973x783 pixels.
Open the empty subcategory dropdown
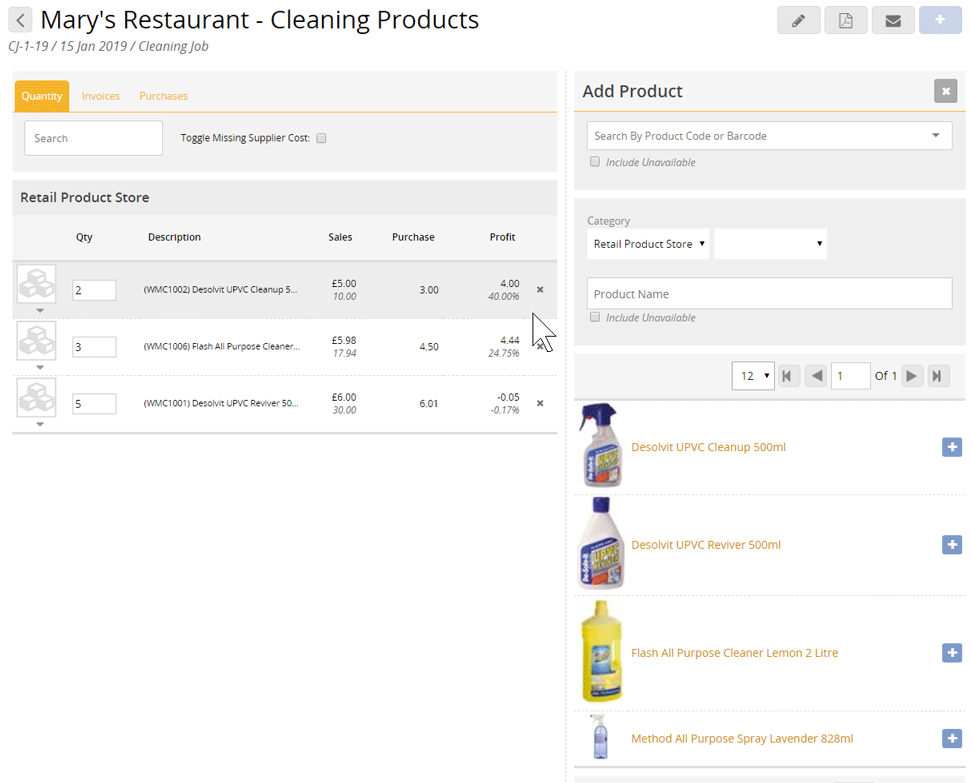tap(770, 244)
